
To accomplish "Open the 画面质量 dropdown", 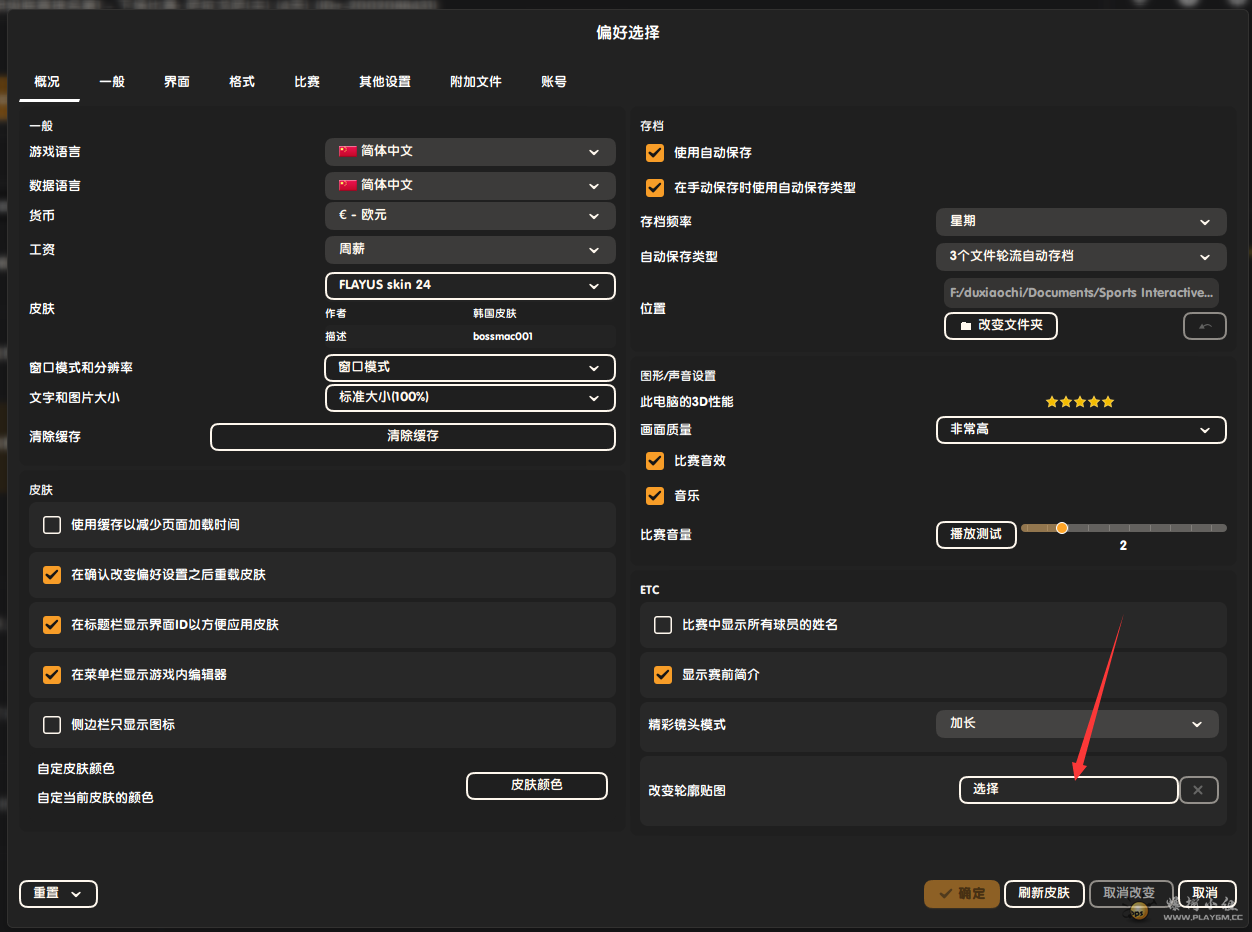I will coord(1080,429).
